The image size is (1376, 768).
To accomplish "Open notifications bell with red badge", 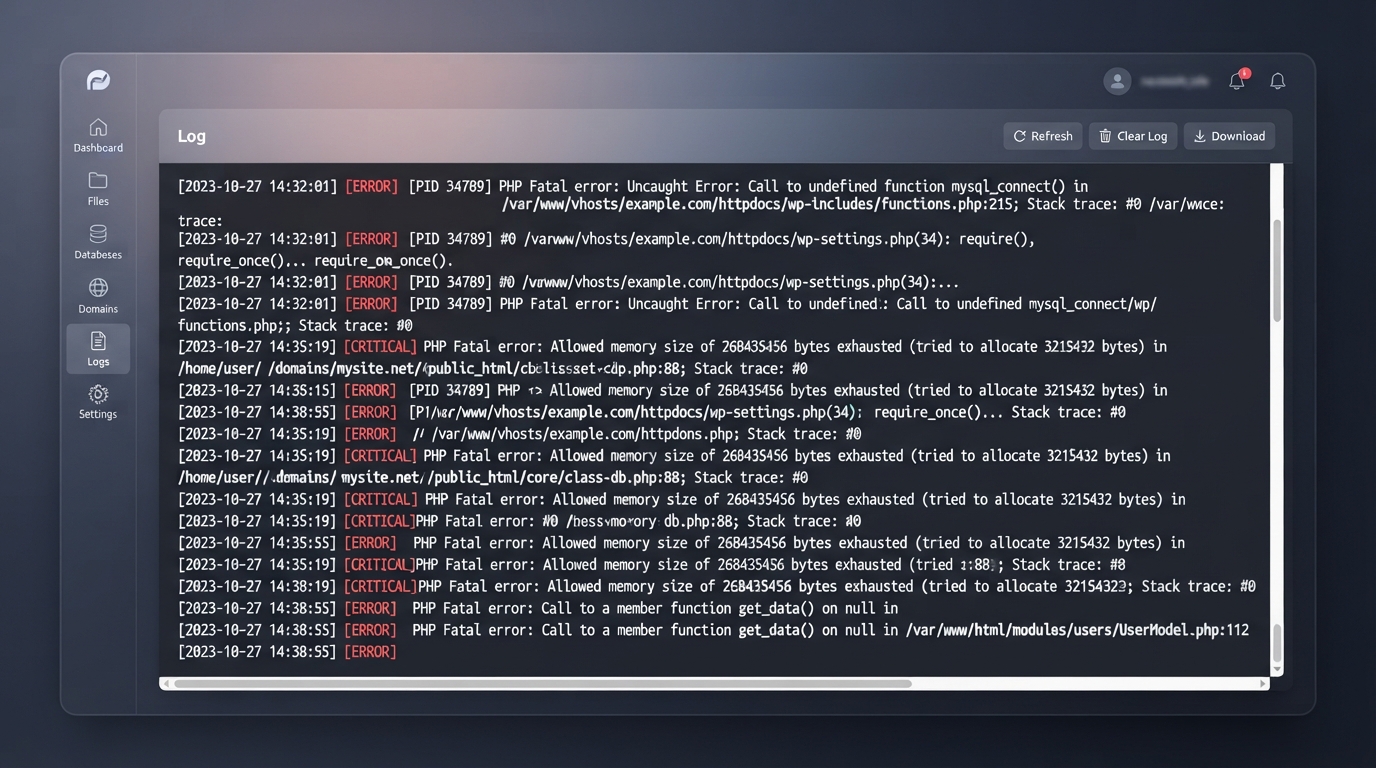I will click(x=1237, y=80).
